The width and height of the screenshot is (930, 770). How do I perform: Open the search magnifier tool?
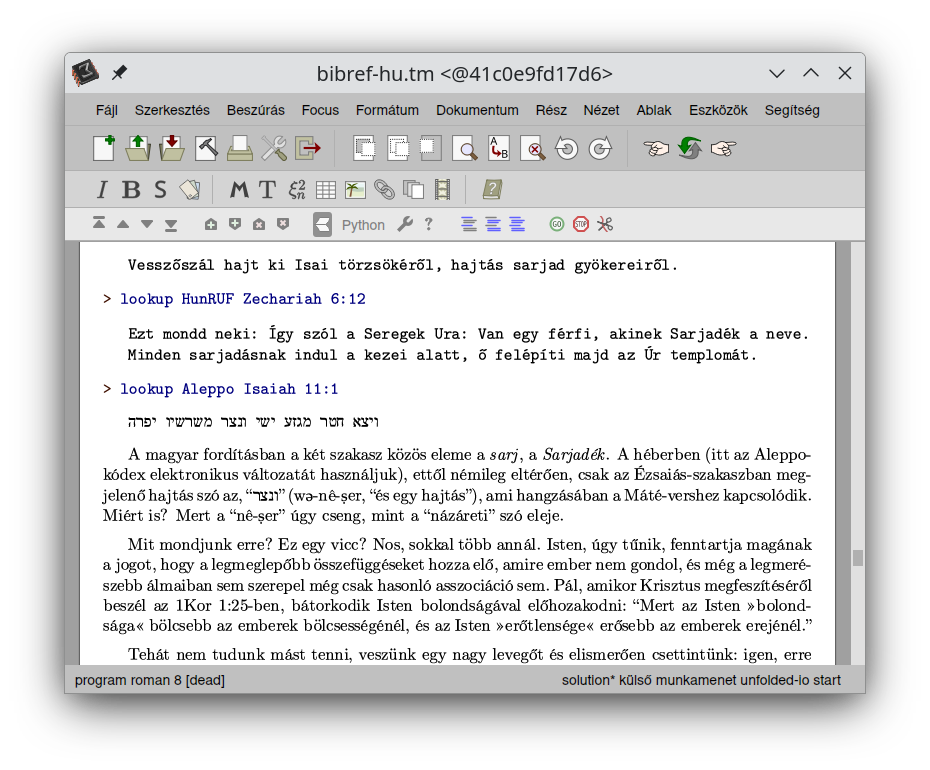[465, 149]
